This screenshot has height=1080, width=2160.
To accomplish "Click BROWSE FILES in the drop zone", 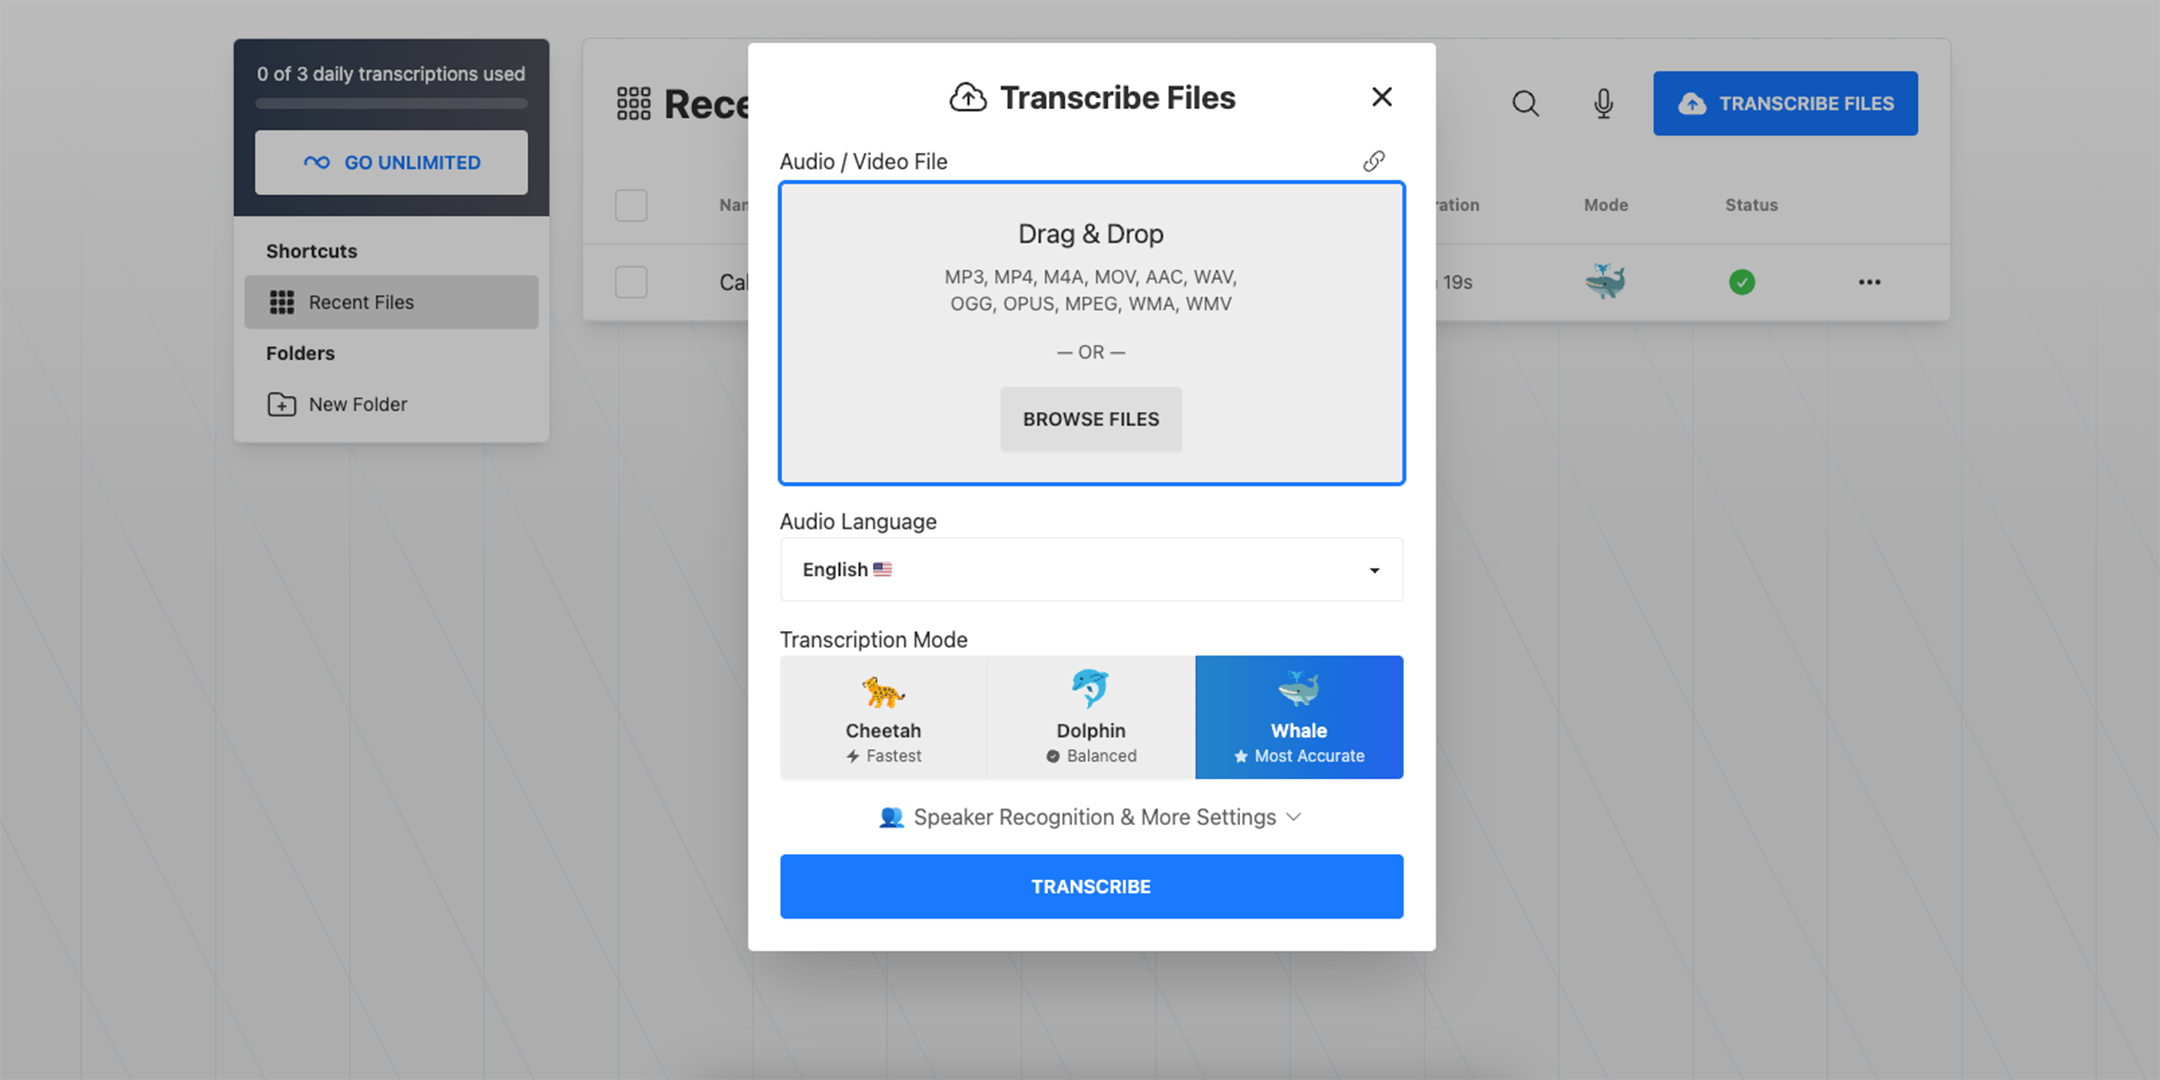I will pos(1090,419).
